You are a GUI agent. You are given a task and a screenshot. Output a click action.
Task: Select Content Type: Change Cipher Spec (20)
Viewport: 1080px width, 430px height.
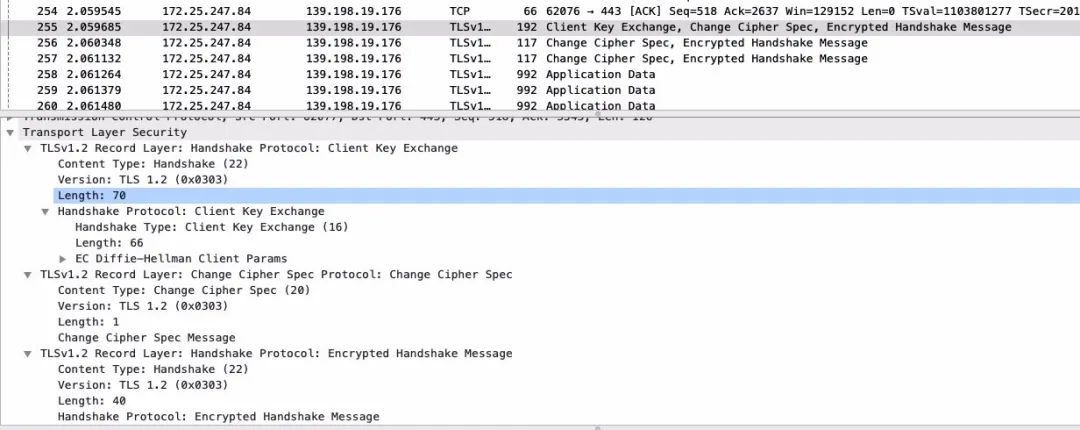tap(184, 290)
